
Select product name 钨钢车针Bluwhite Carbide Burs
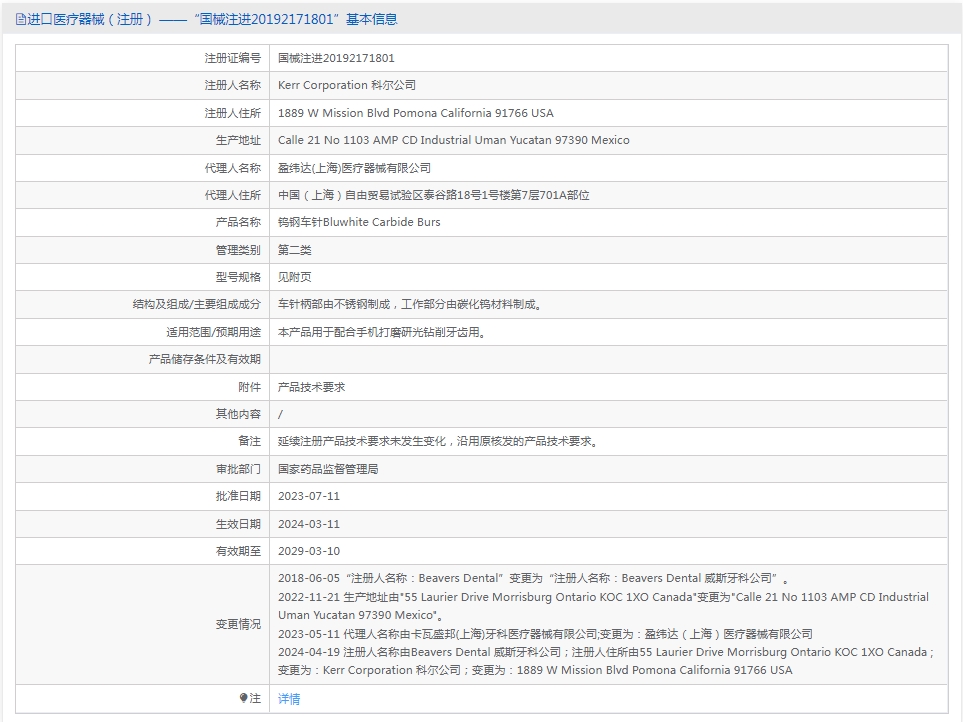click(359, 222)
